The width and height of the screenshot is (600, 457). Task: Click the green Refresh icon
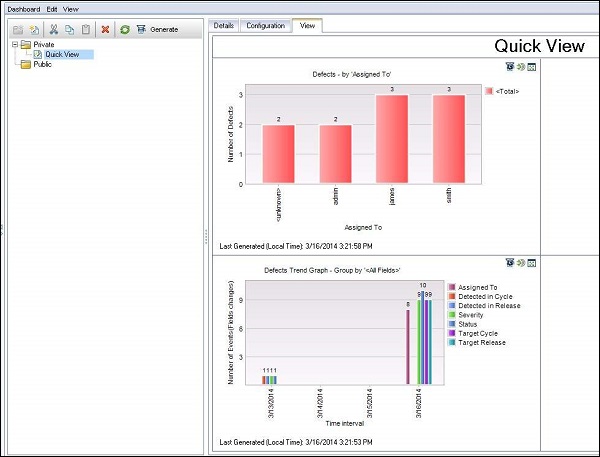tap(124, 30)
